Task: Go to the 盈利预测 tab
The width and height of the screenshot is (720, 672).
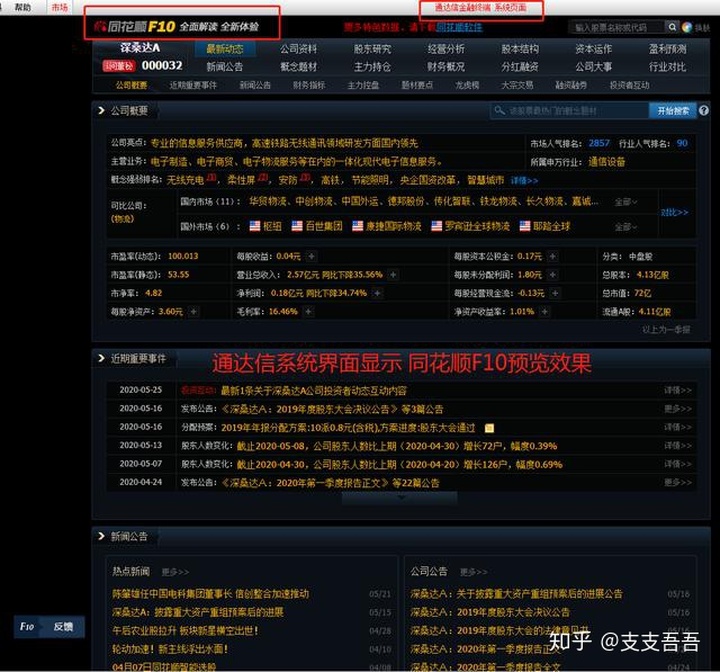Action: [x=667, y=49]
